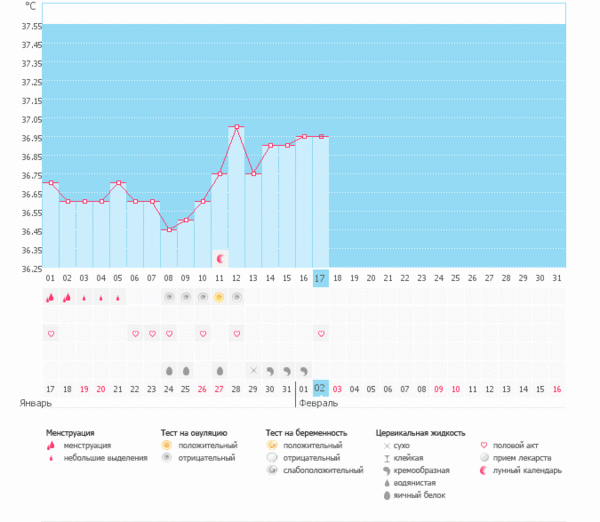The image size is (600, 522).
Task: Open the negative ovulation test icon on day 10
Action: [x=203, y=297]
